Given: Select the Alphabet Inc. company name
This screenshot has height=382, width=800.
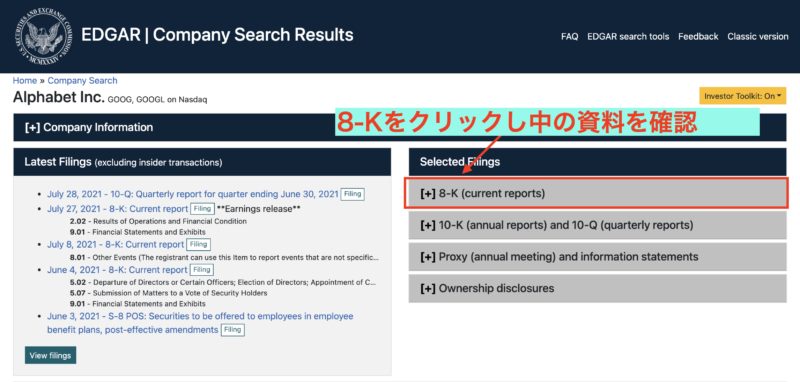Looking at the screenshot, I should point(59,97).
